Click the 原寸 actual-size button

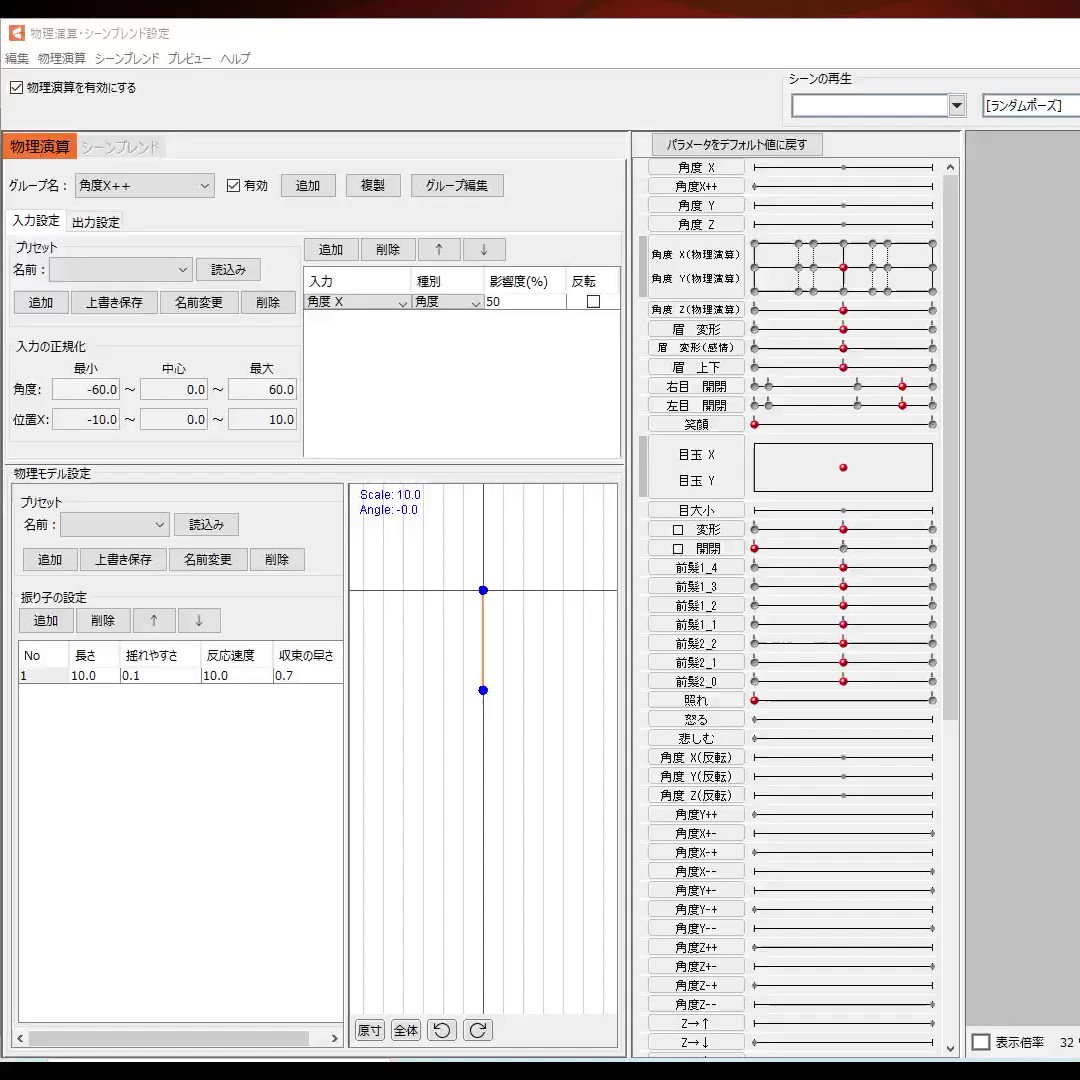370,1030
